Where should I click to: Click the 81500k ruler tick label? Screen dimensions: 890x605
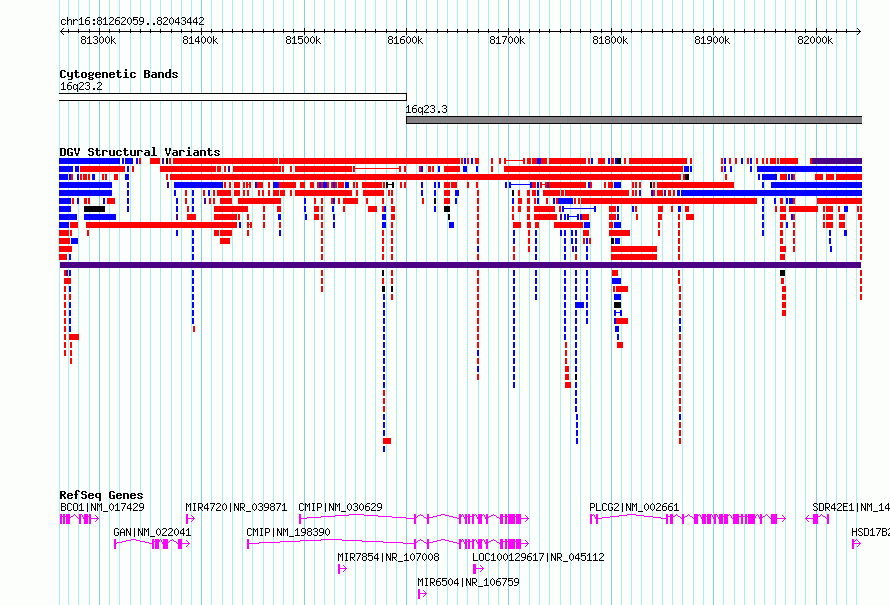tap(303, 40)
